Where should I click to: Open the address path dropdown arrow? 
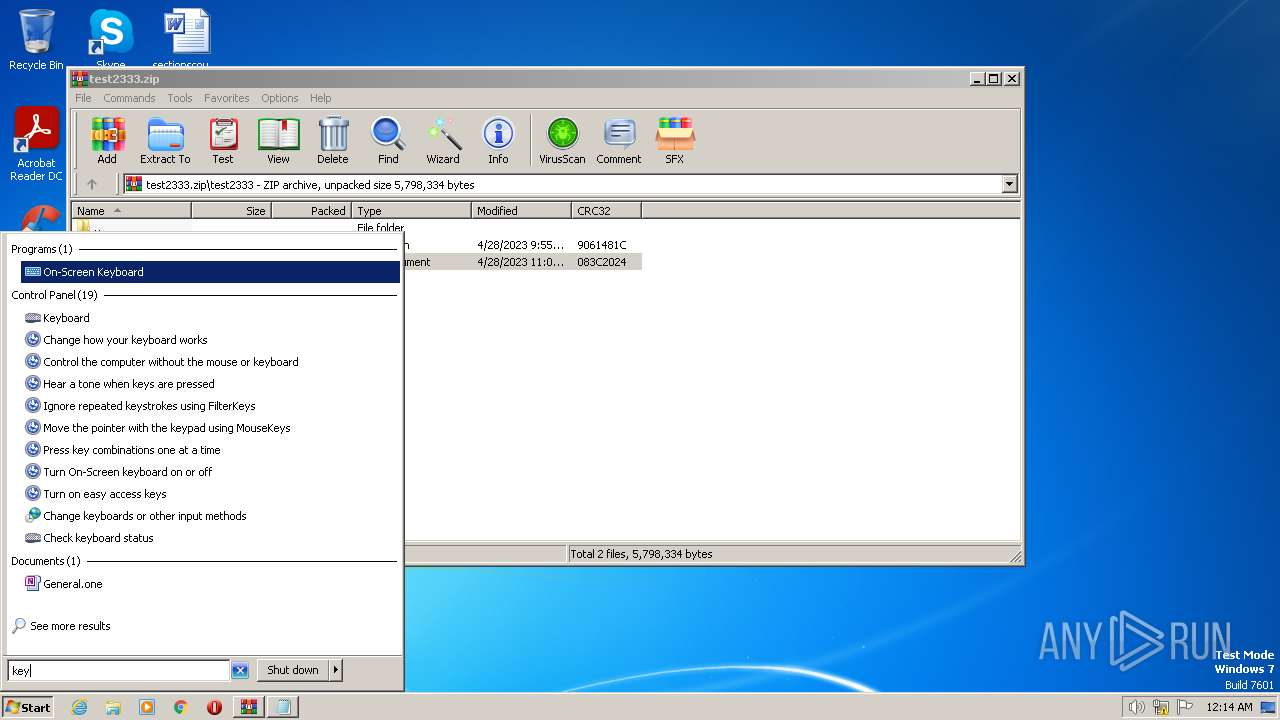pyautogui.click(x=1009, y=184)
